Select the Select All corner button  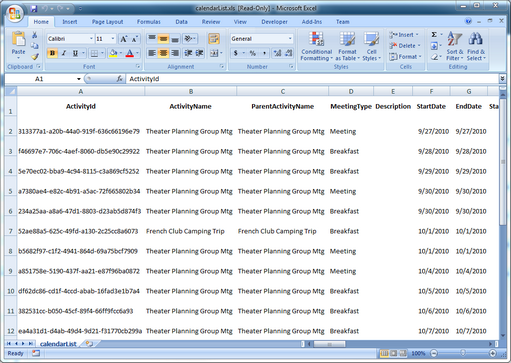[x=11, y=91]
